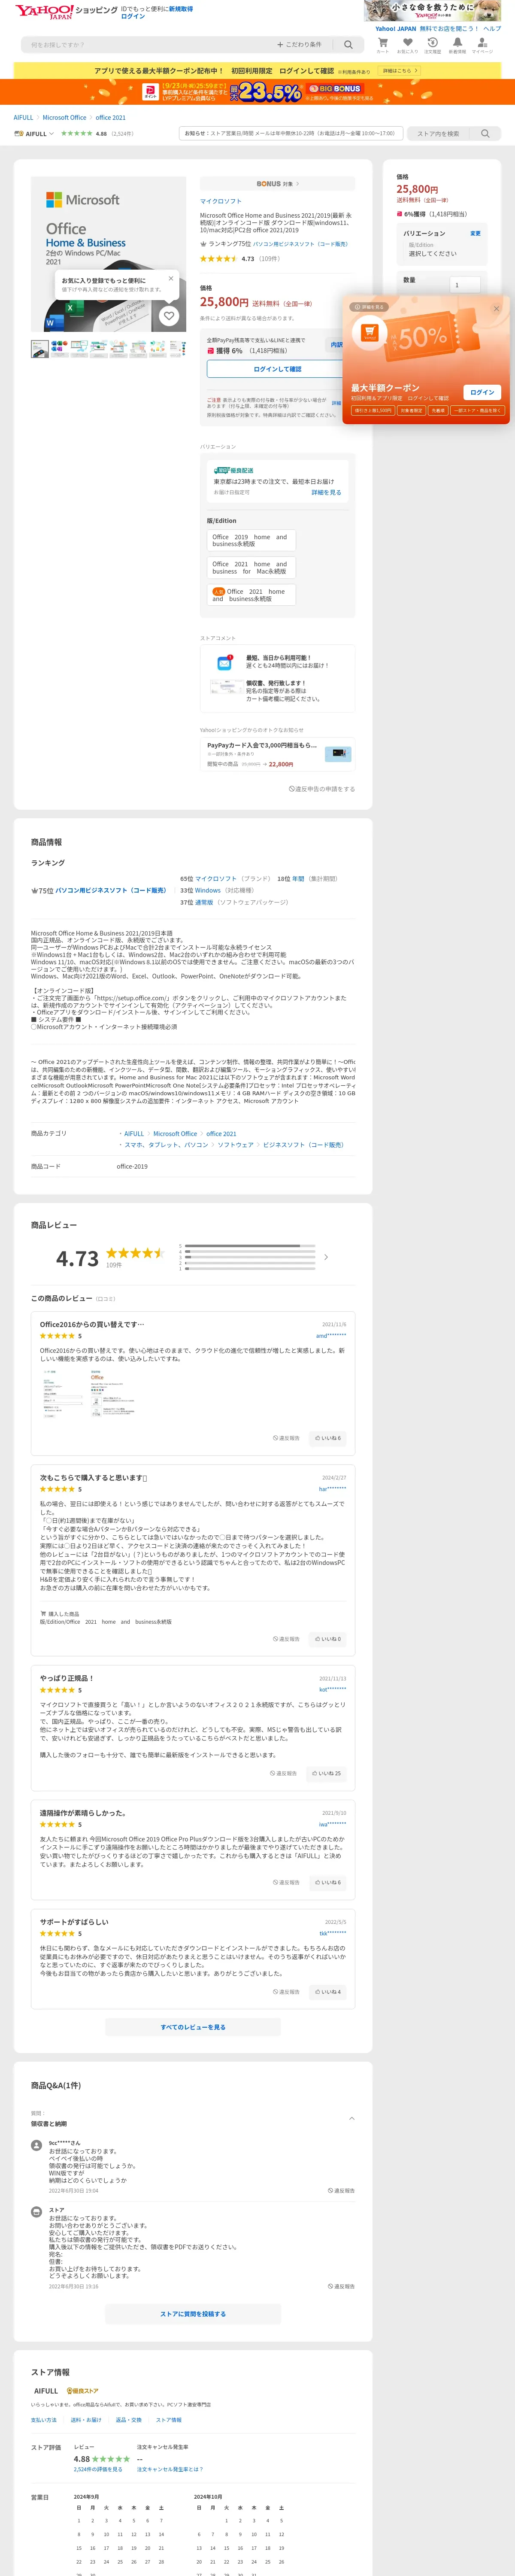Open the cart icon in header
The image size is (515, 2576).
click(x=382, y=45)
